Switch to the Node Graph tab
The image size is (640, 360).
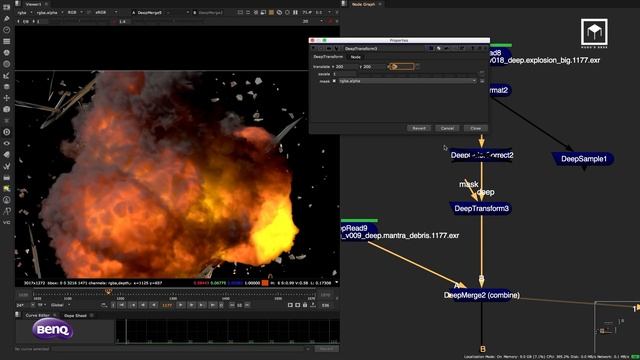[363, 4]
